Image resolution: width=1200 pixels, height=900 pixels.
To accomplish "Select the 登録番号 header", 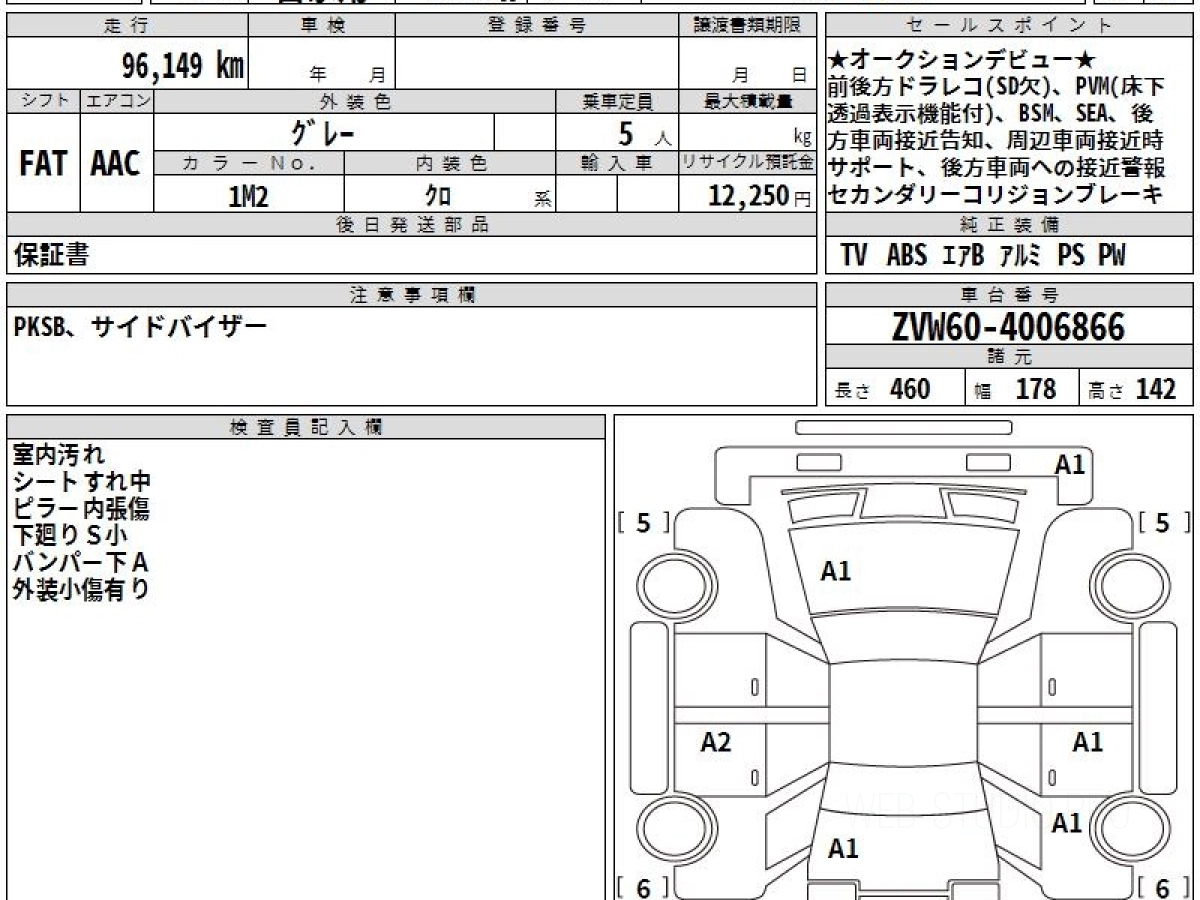I will pos(537,26).
